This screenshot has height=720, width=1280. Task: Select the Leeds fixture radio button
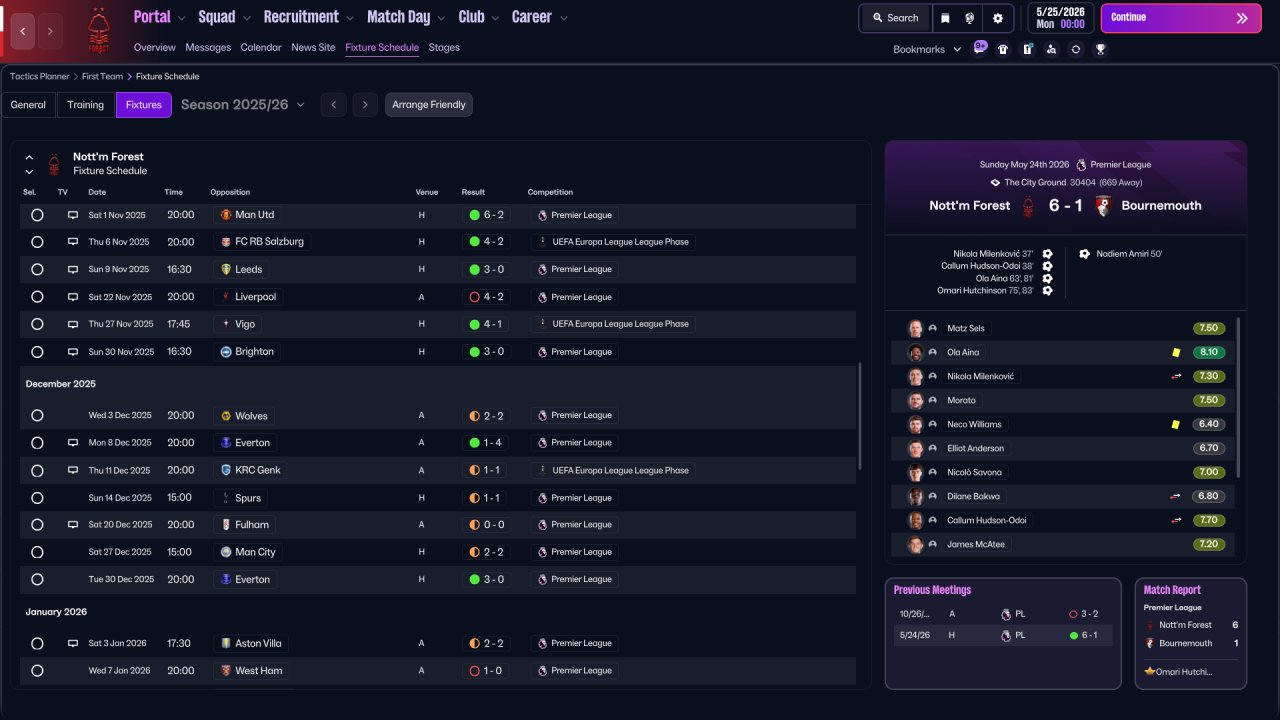tap(37, 269)
